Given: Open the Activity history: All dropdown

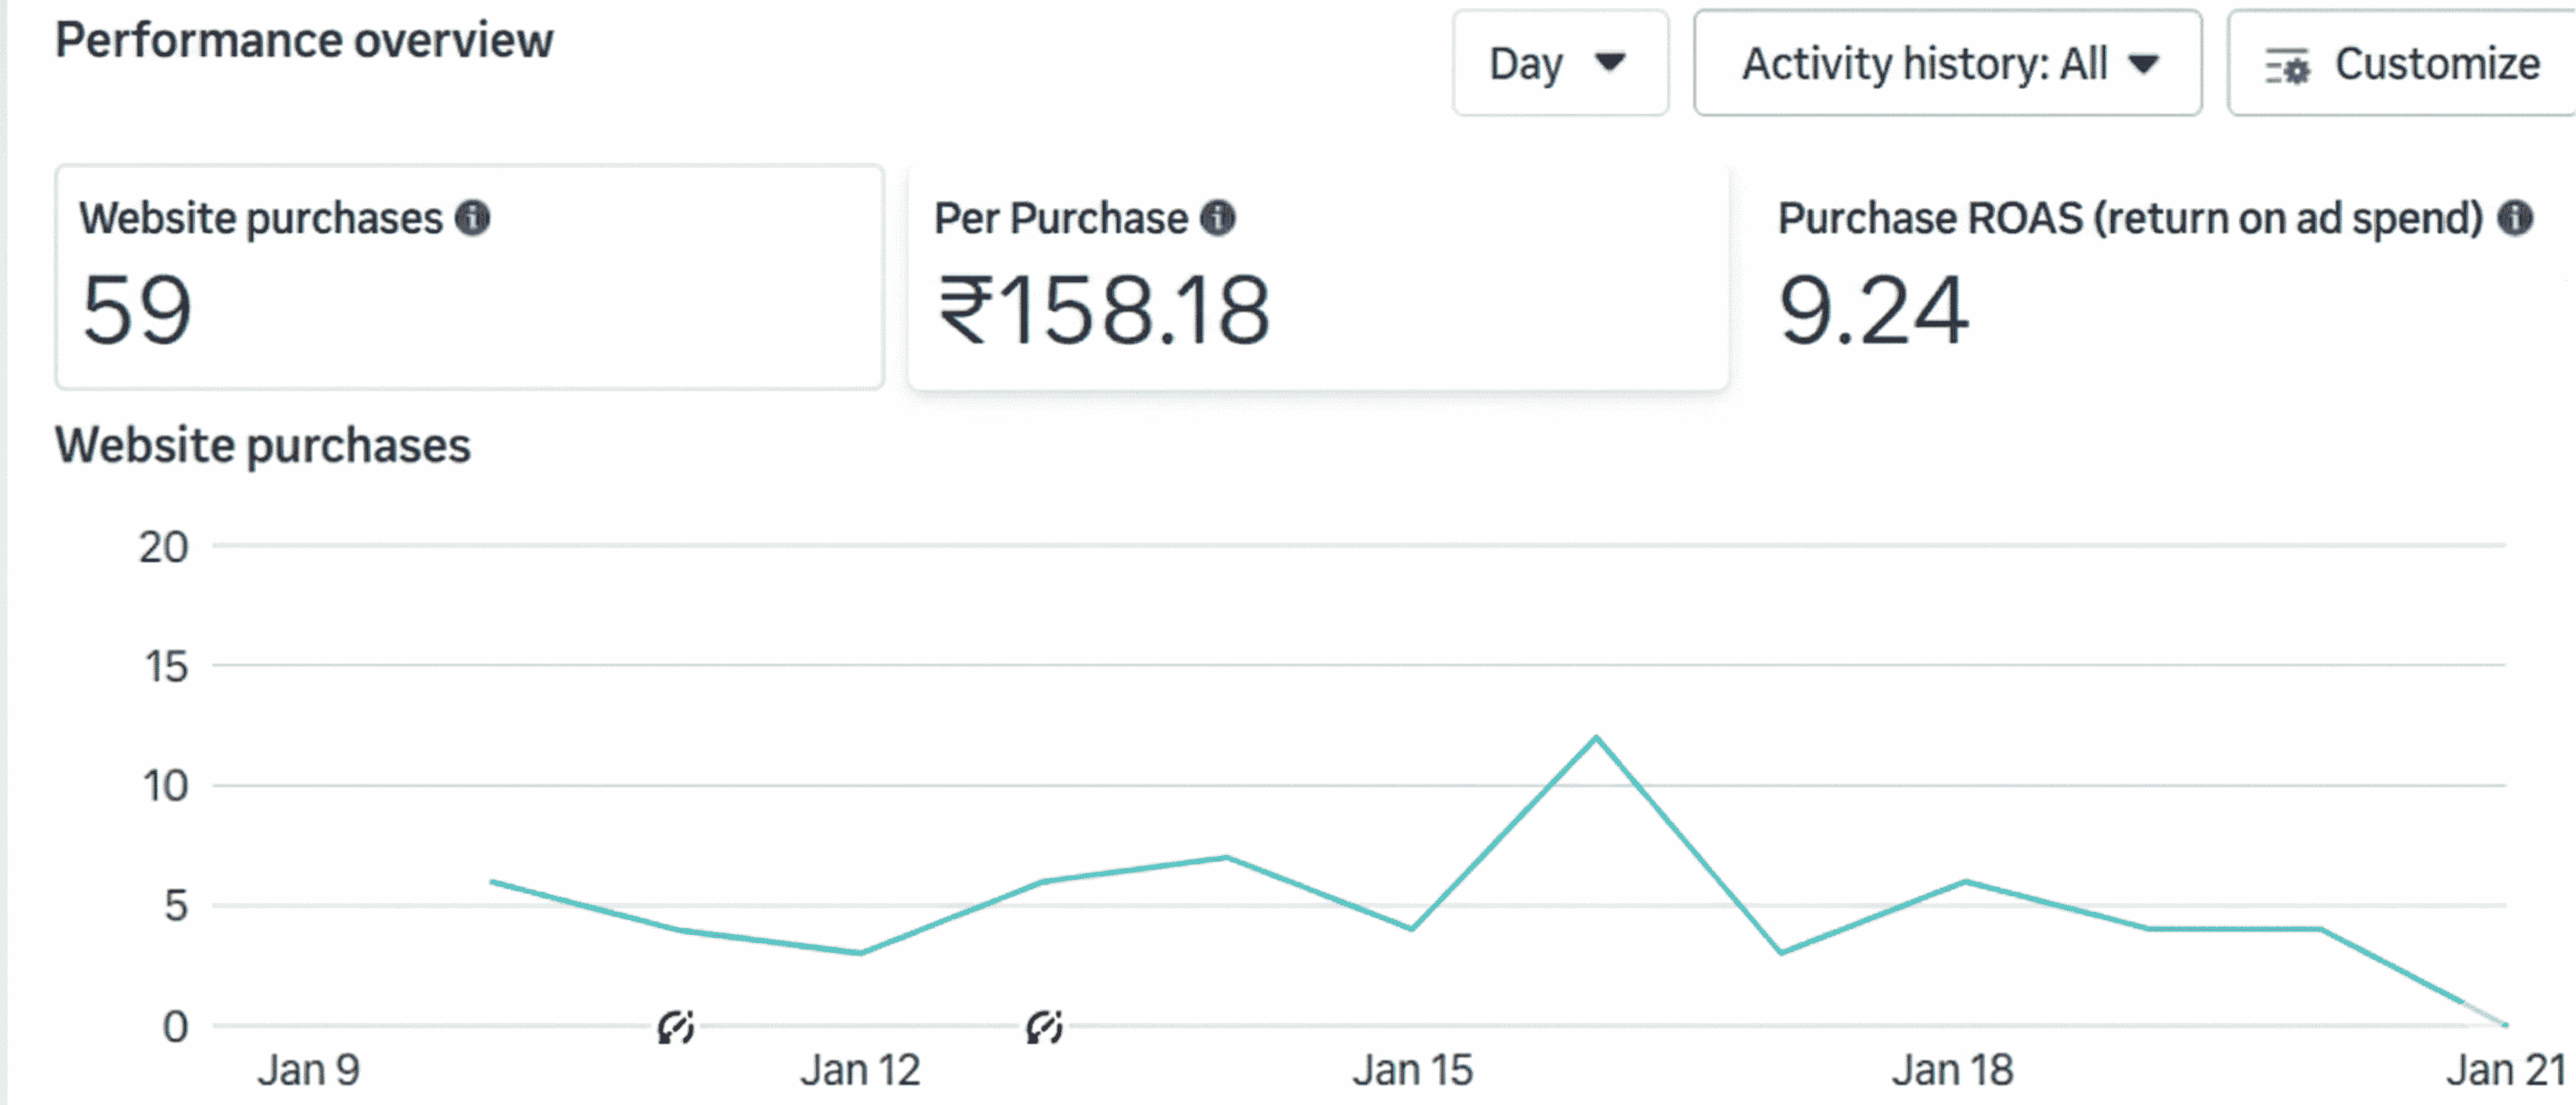Looking at the screenshot, I should coord(1946,65).
